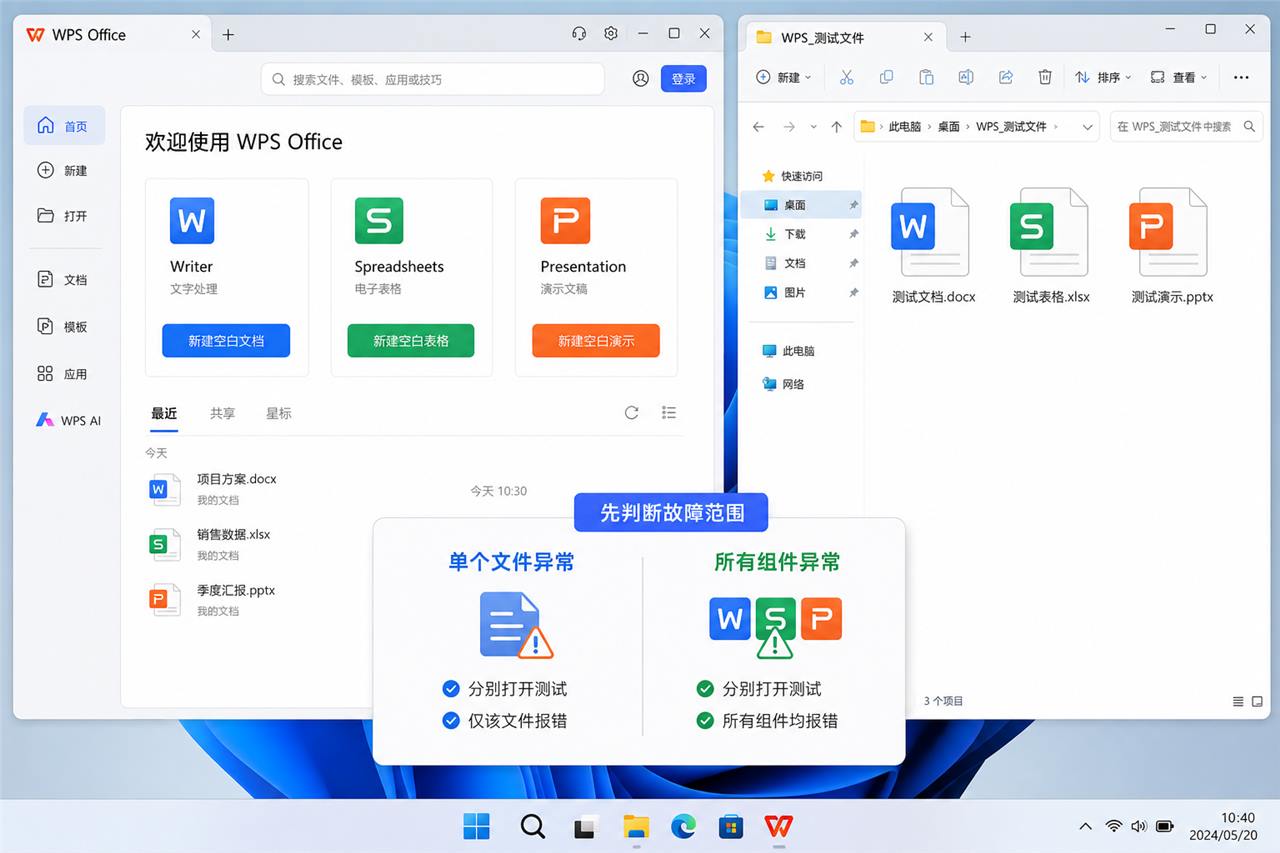
Task: Expand the address bar history dropdown
Action: (1087, 127)
